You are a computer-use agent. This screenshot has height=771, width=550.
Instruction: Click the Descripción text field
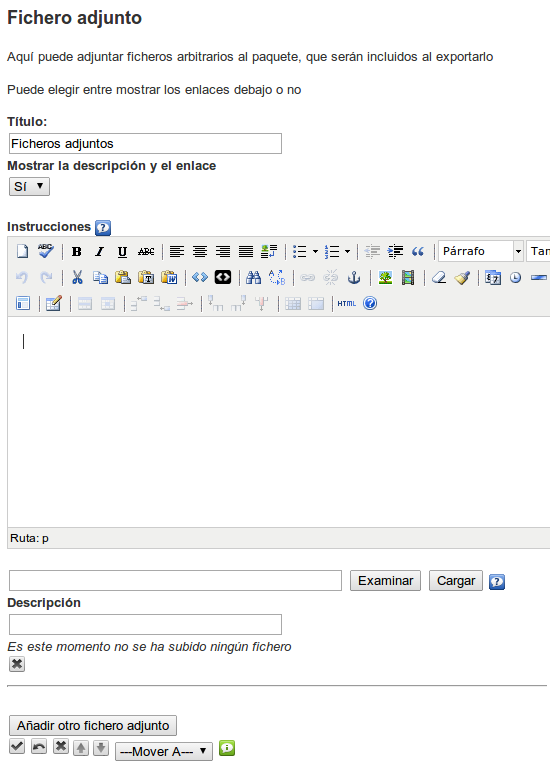145,624
